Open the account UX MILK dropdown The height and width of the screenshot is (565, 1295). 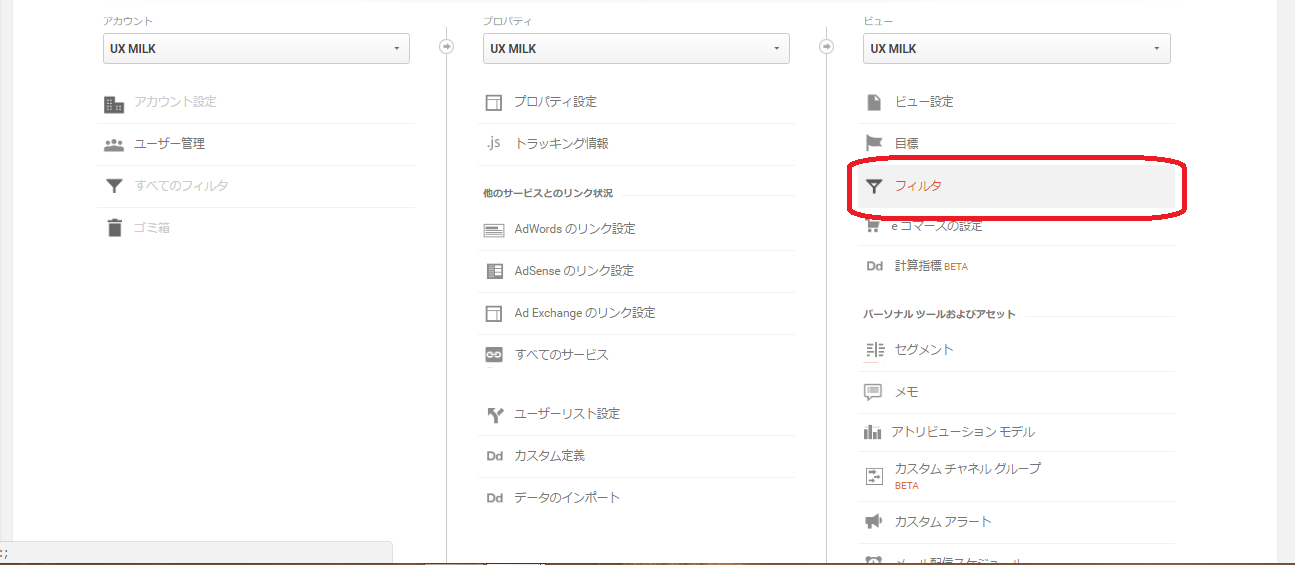click(x=256, y=49)
